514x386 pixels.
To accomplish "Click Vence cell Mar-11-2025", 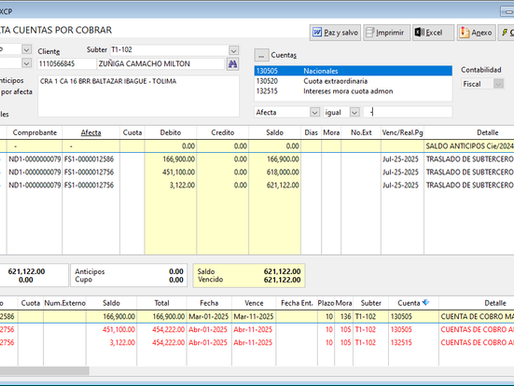I will coord(253,316).
